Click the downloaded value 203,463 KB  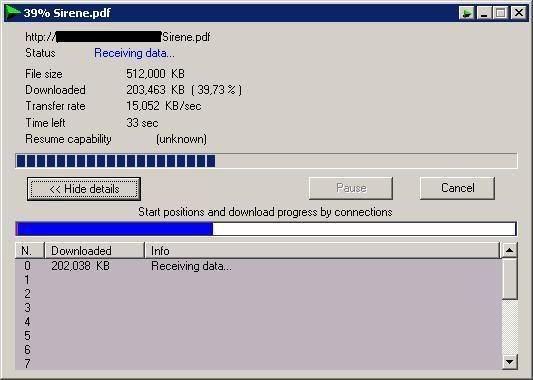pos(155,90)
